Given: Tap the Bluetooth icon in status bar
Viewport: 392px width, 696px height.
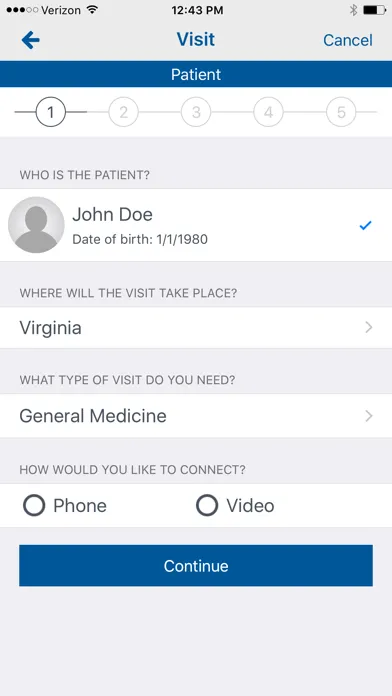Looking at the screenshot, I should [353, 10].
